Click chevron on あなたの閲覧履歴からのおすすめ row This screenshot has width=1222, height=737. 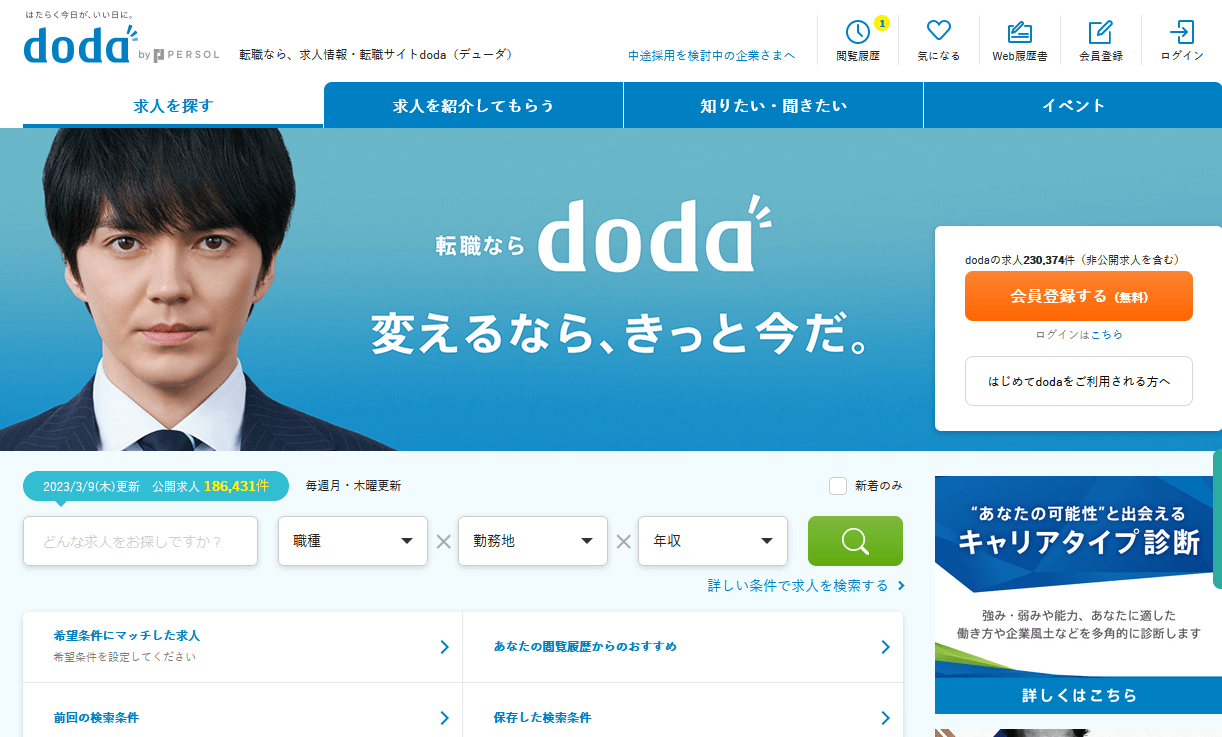(885, 647)
